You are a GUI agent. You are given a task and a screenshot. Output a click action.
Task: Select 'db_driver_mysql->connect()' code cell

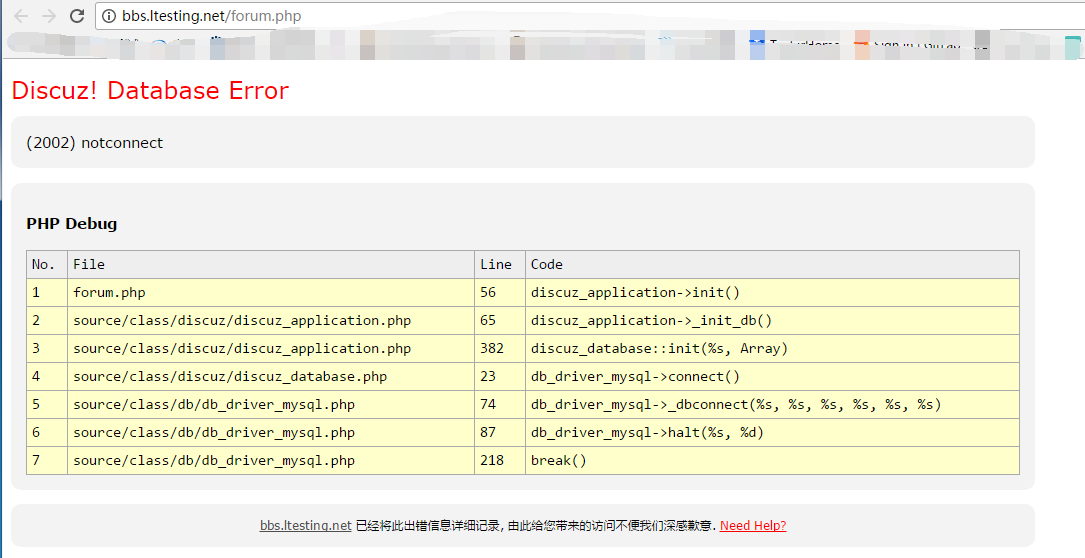click(772, 377)
